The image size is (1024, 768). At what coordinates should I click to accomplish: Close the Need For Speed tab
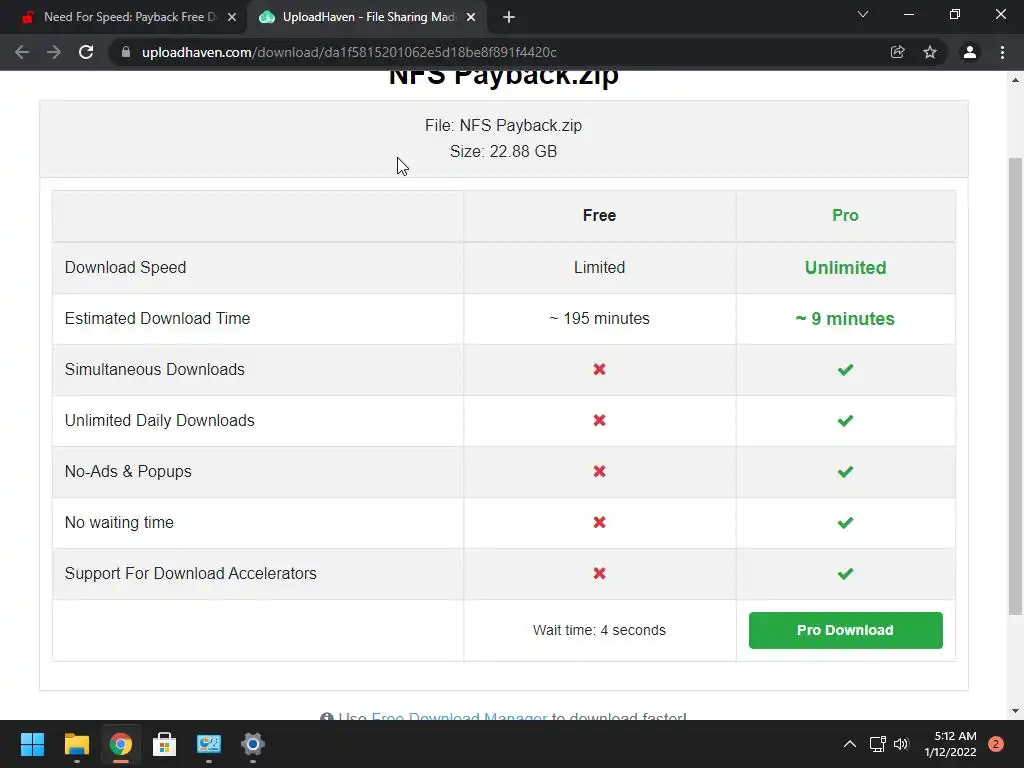tap(232, 18)
